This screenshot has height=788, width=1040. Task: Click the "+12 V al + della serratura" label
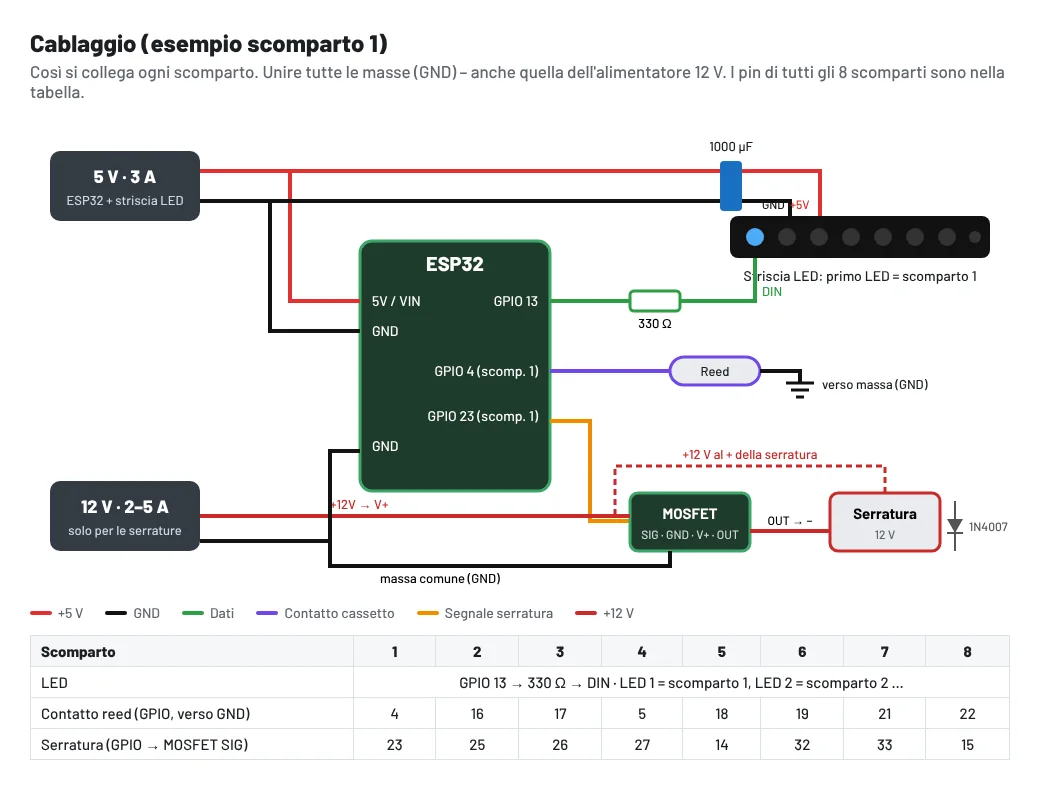[x=749, y=455]
